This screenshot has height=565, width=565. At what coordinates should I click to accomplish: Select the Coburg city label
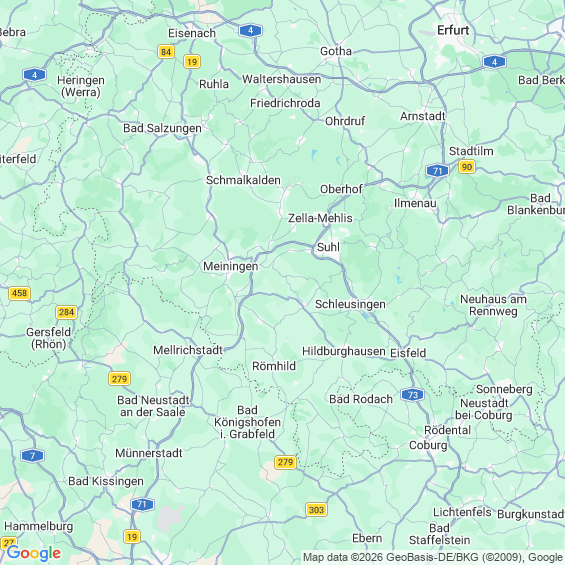(428, 445)
